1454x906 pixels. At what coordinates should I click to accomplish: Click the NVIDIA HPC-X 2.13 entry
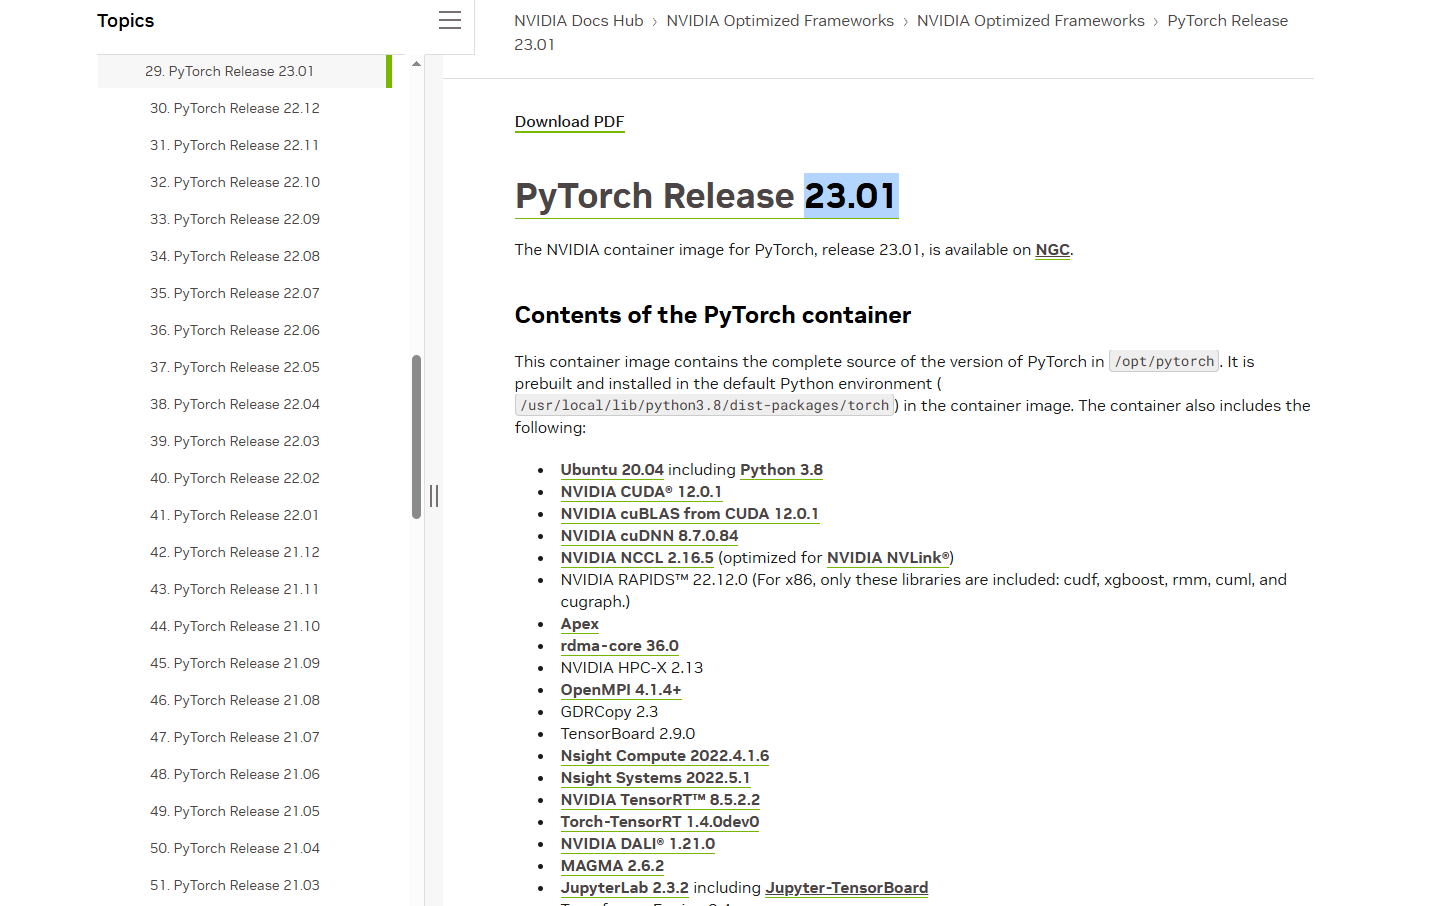pyautogui.click(x=632, y=668)
